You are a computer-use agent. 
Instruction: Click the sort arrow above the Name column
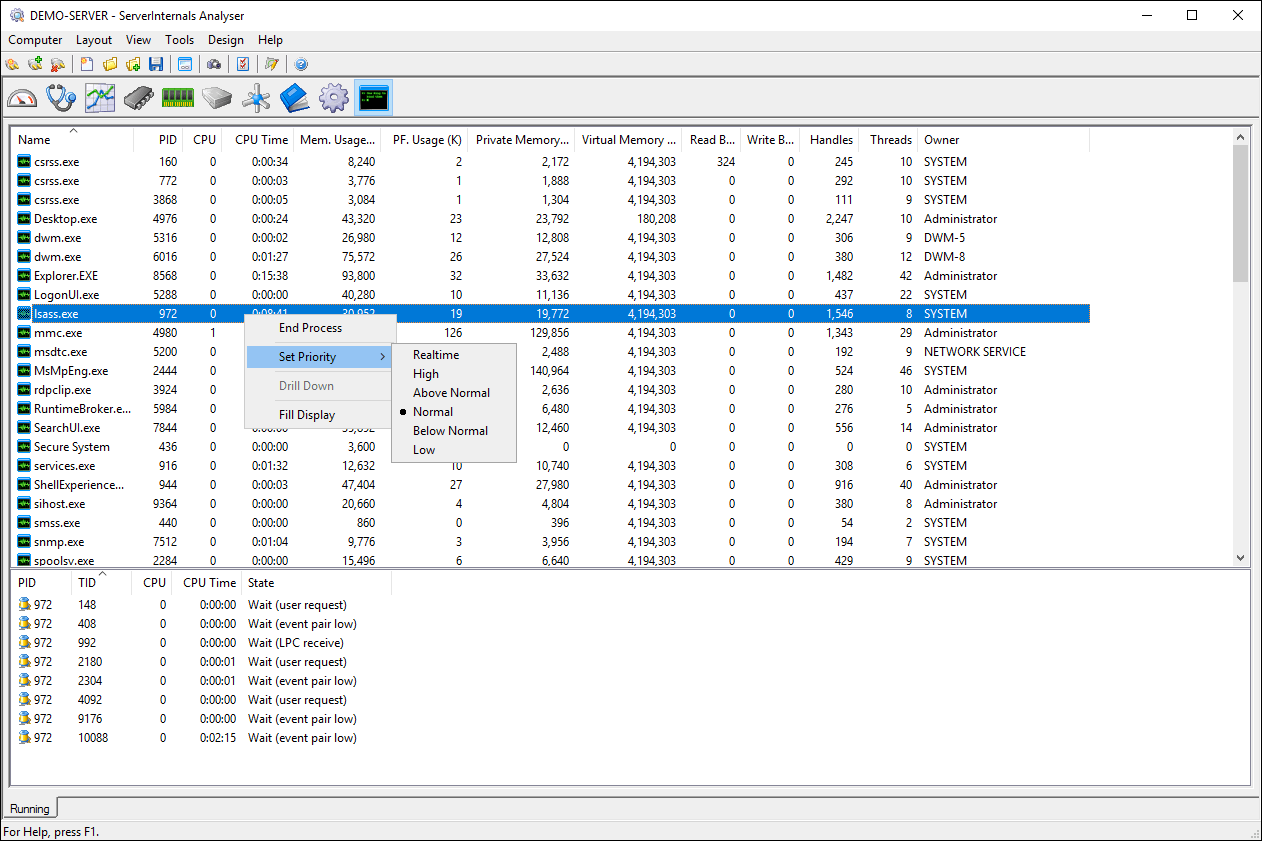(73, 131)
